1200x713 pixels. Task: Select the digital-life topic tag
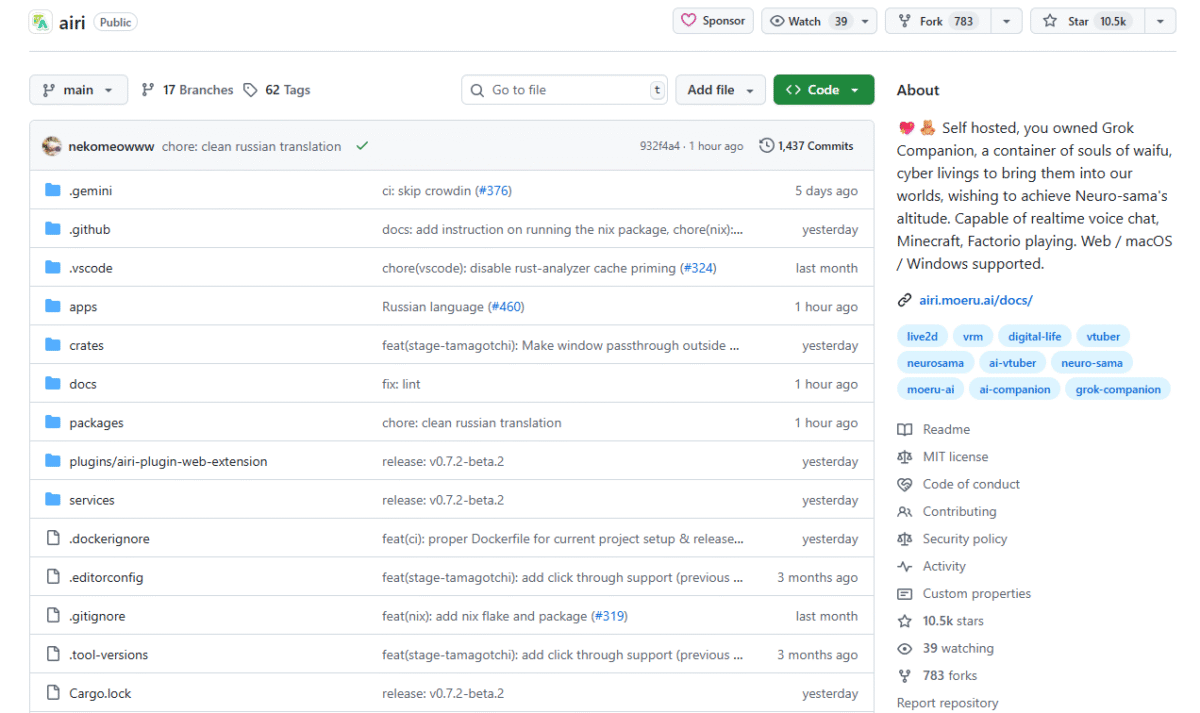click(1035, 337)
